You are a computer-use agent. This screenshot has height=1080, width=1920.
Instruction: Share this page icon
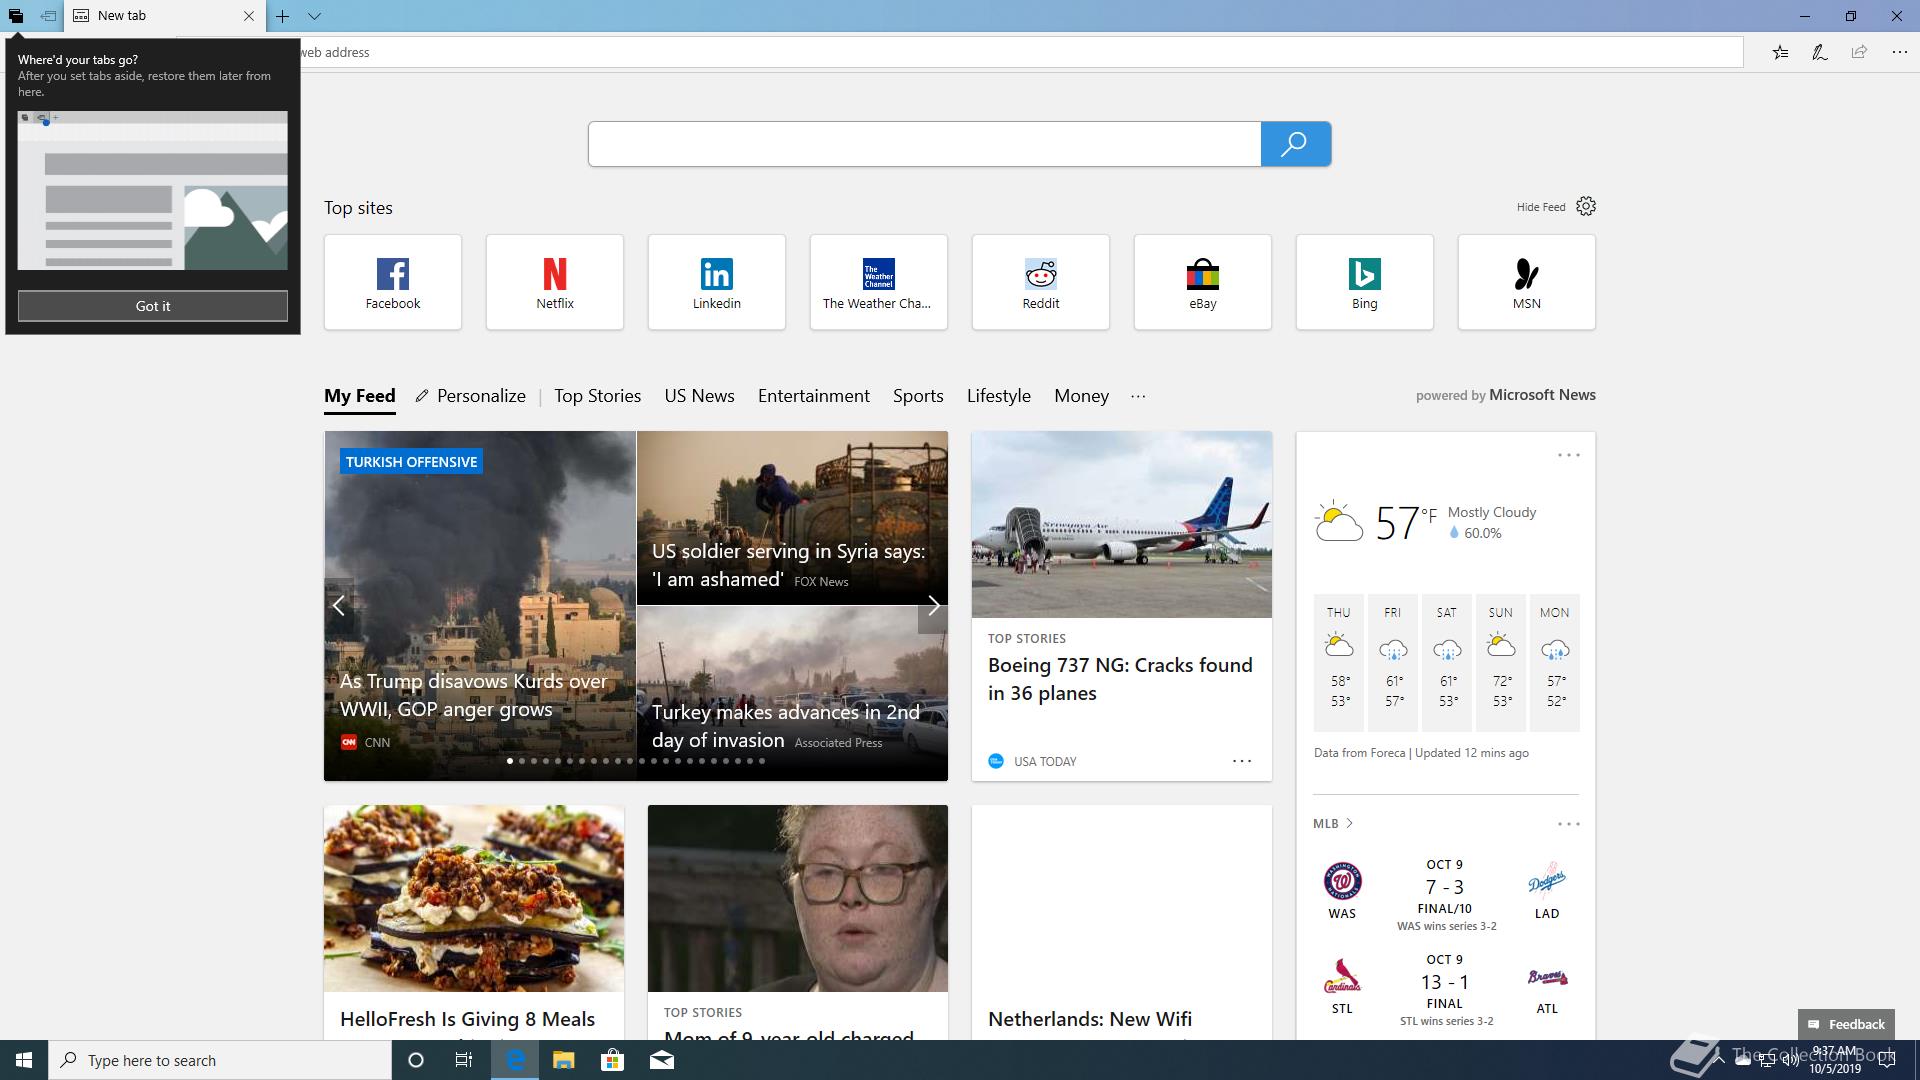(1859, 52)
